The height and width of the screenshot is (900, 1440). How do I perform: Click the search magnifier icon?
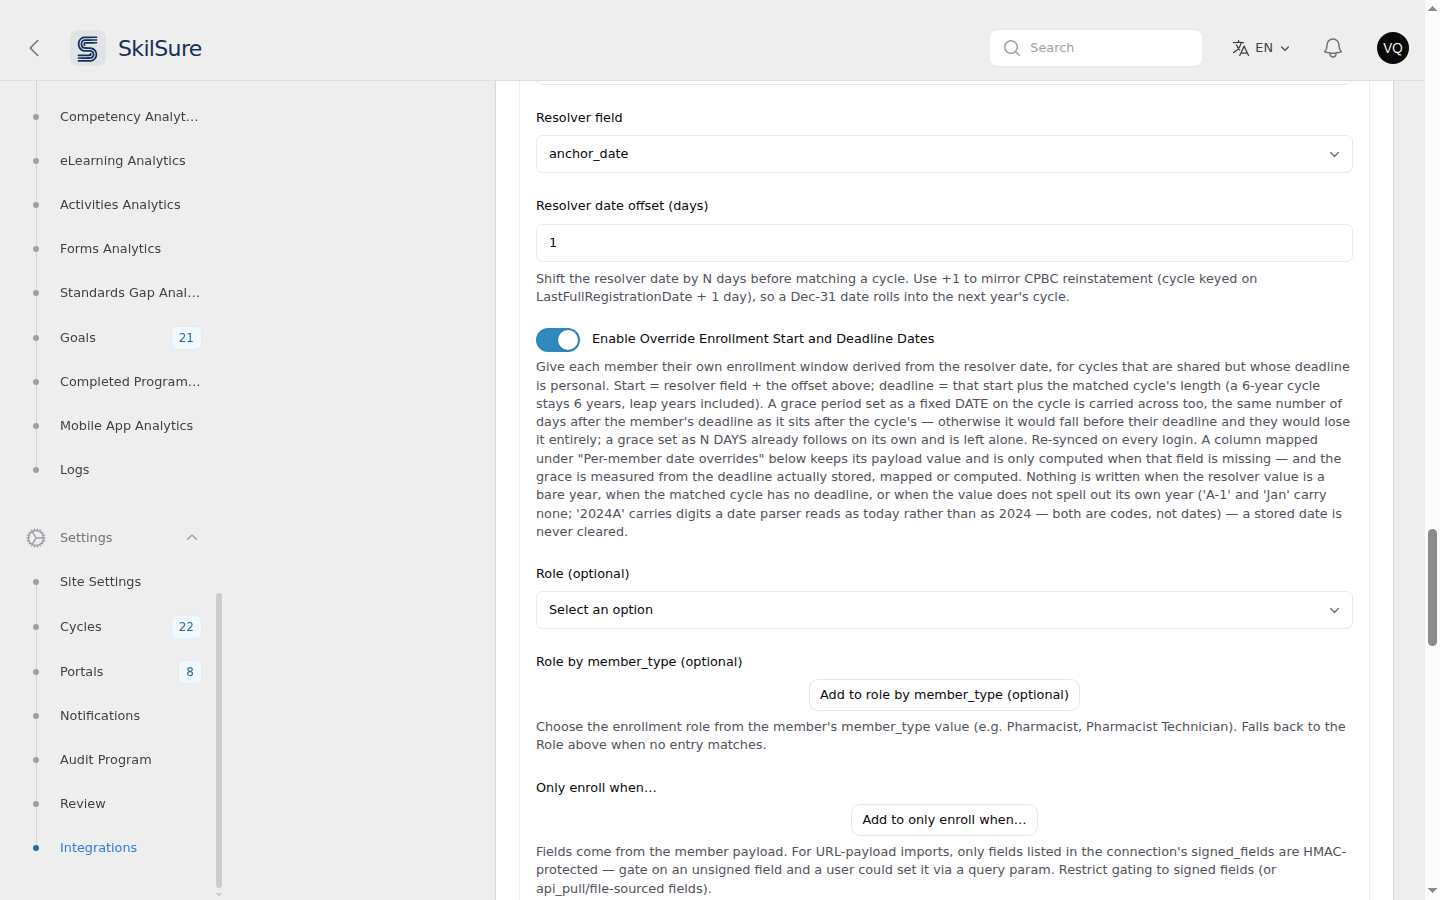point(1012,48)
